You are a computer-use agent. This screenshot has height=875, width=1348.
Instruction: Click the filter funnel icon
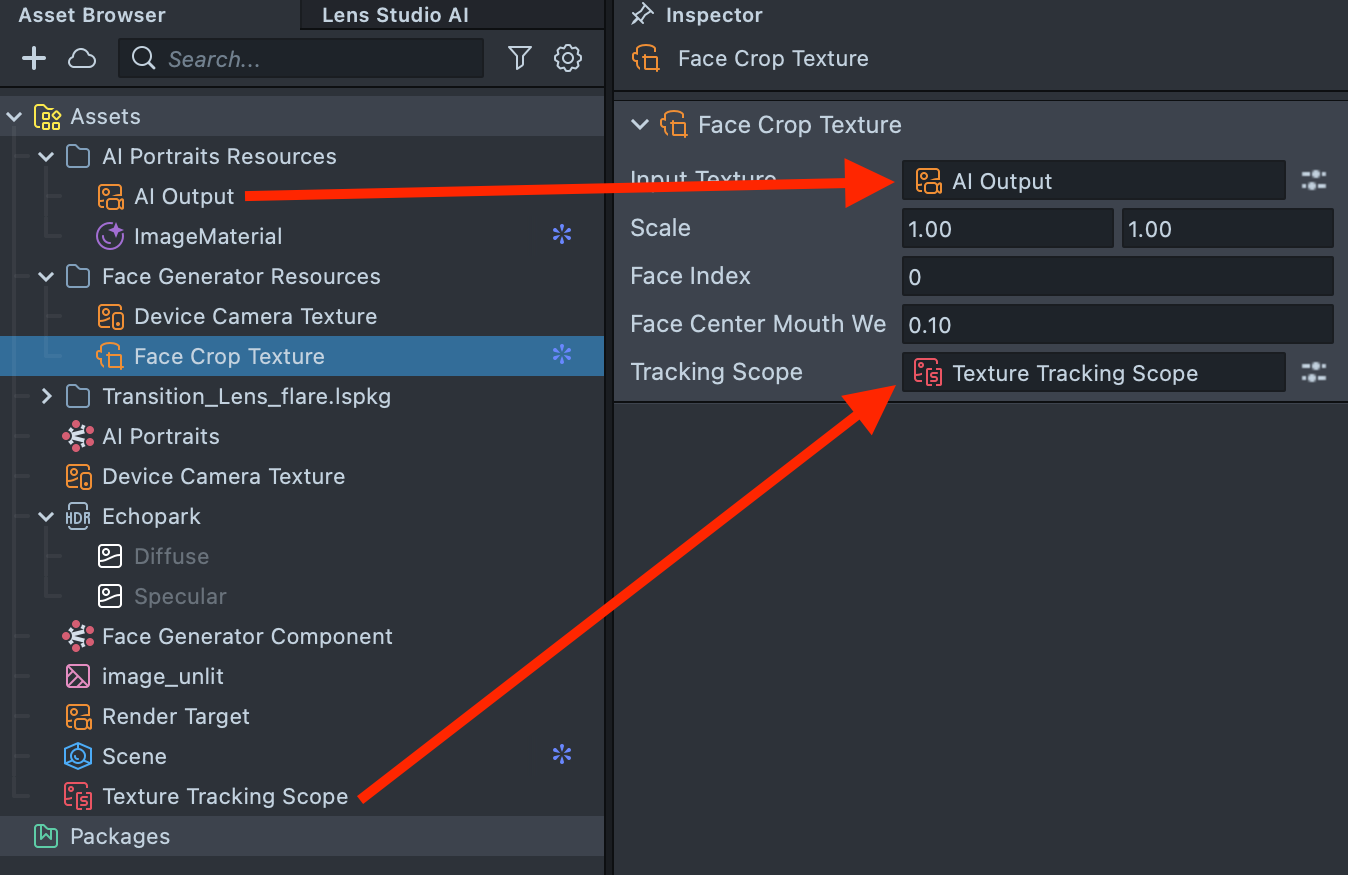coord(519,59)
